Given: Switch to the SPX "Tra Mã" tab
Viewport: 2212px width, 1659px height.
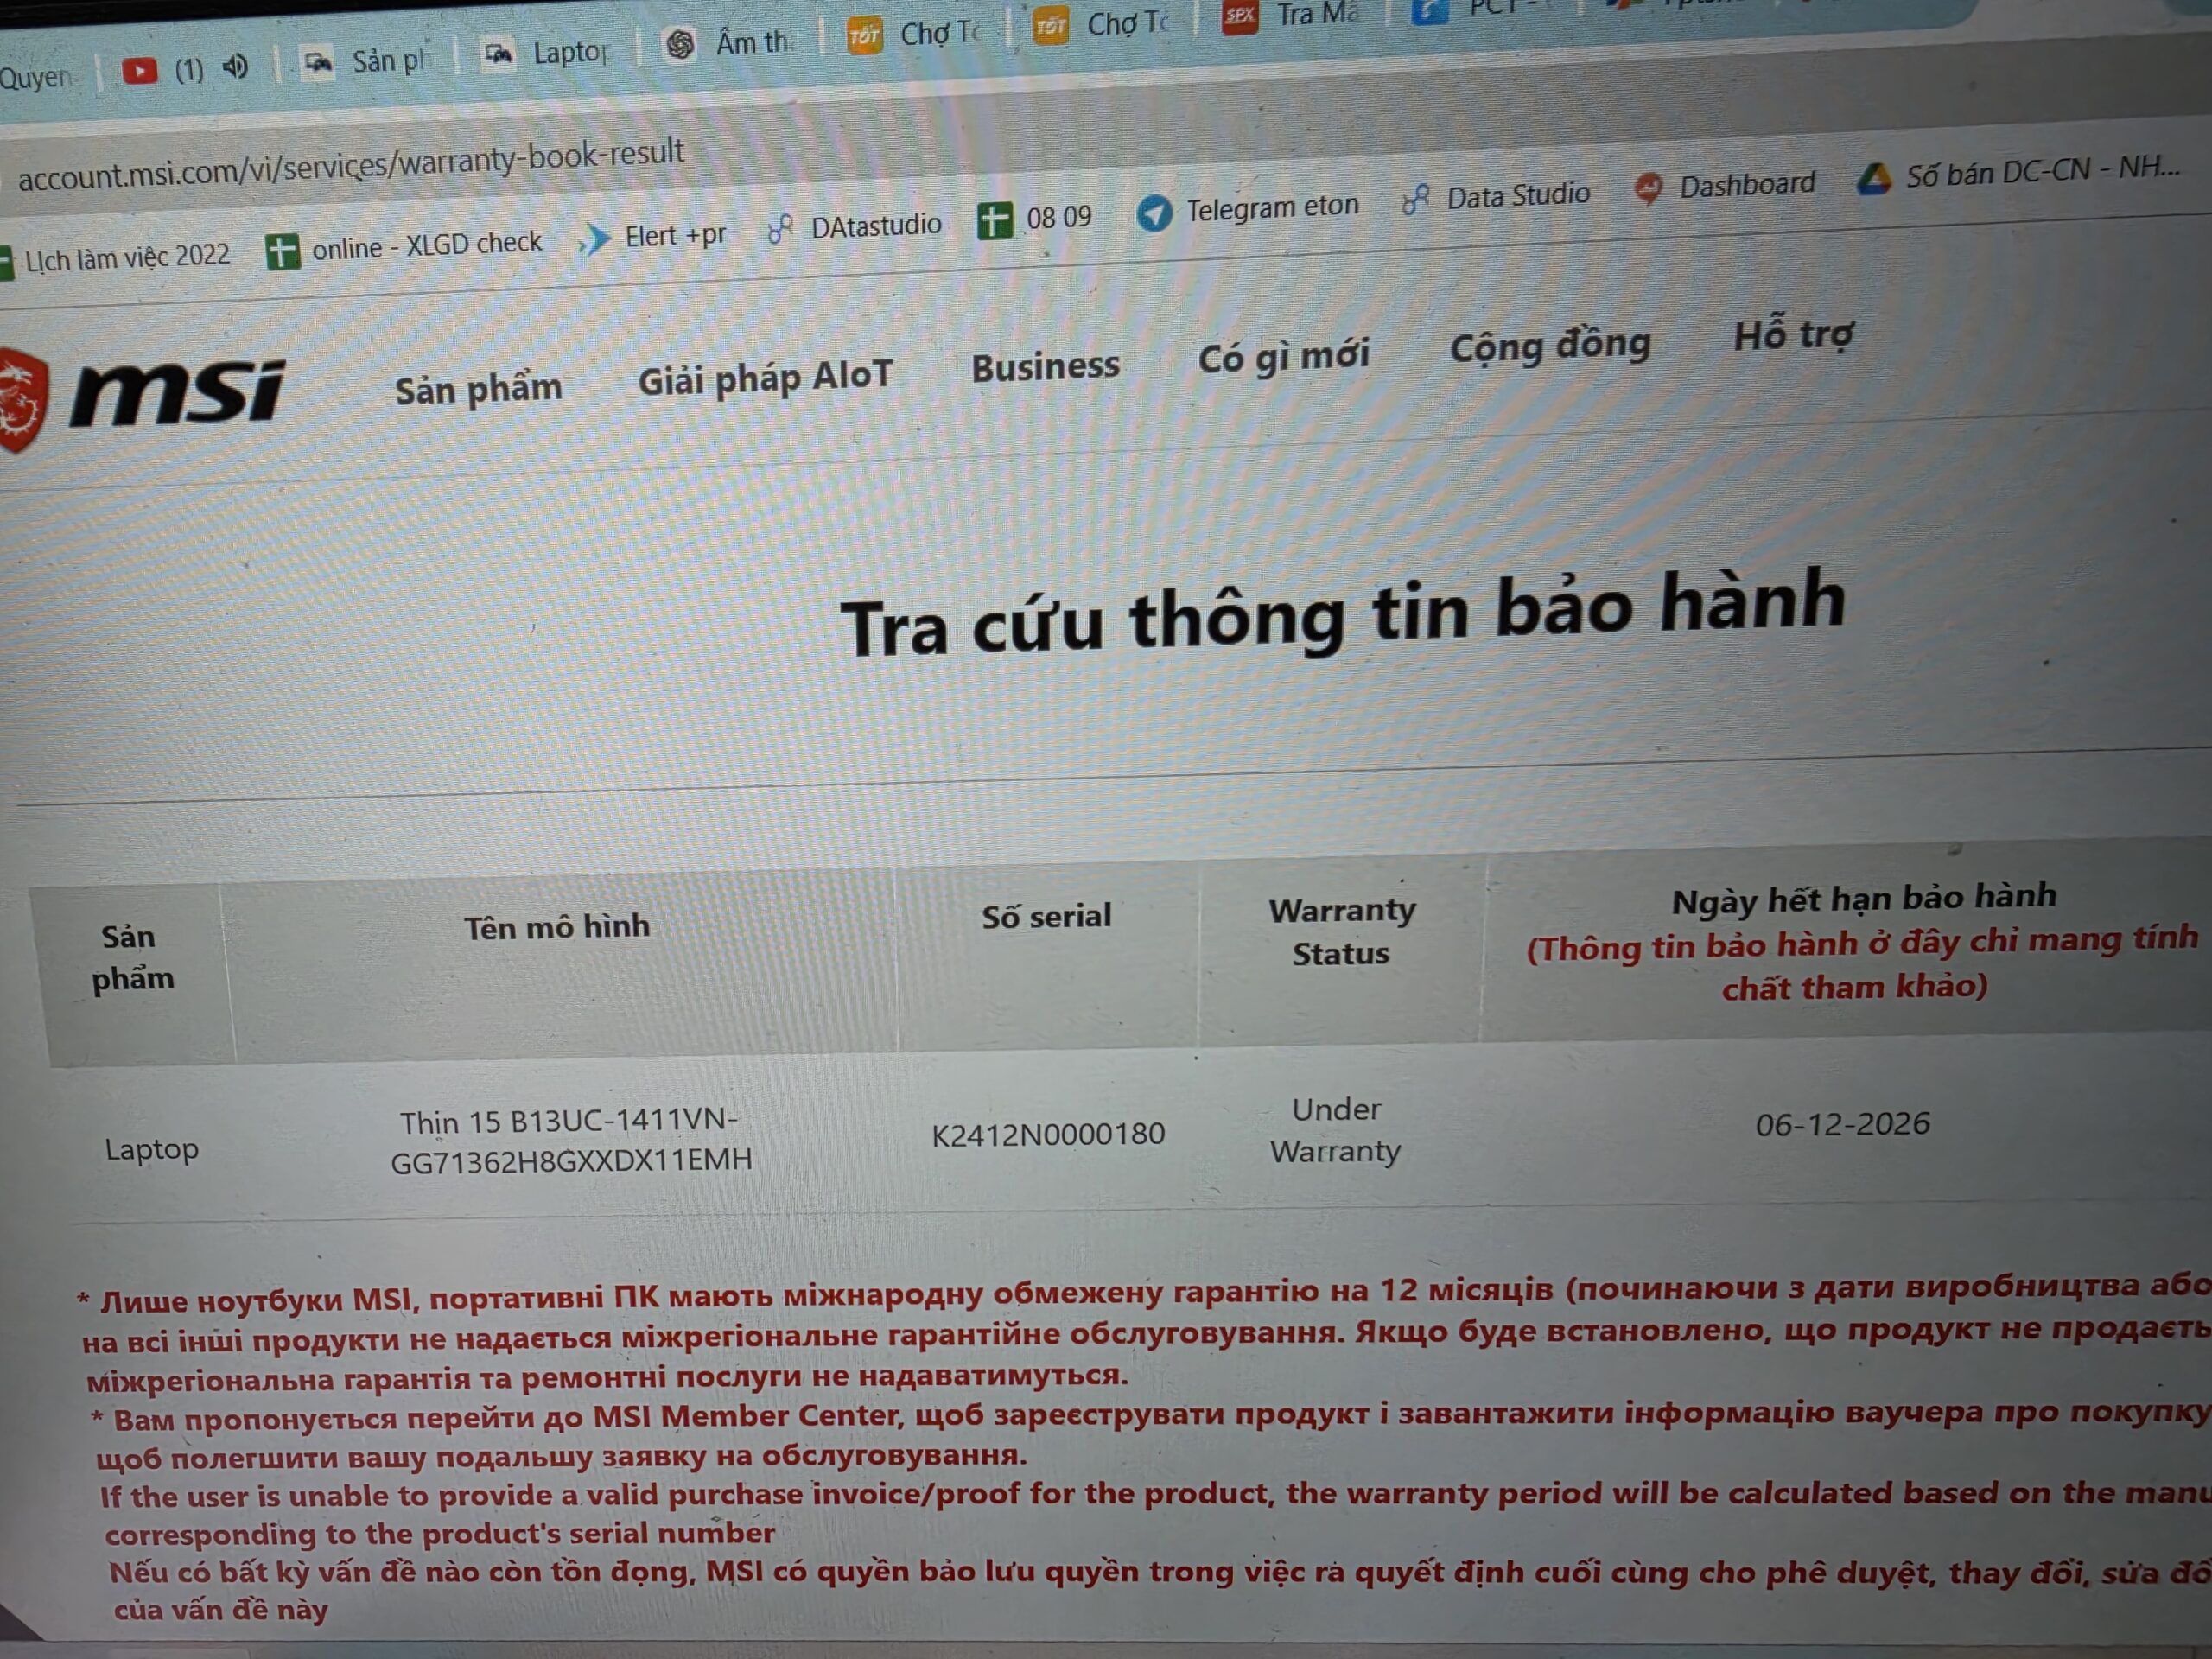Looking at the screenshot, I should pyautogui.click(x=1290, y=15).
